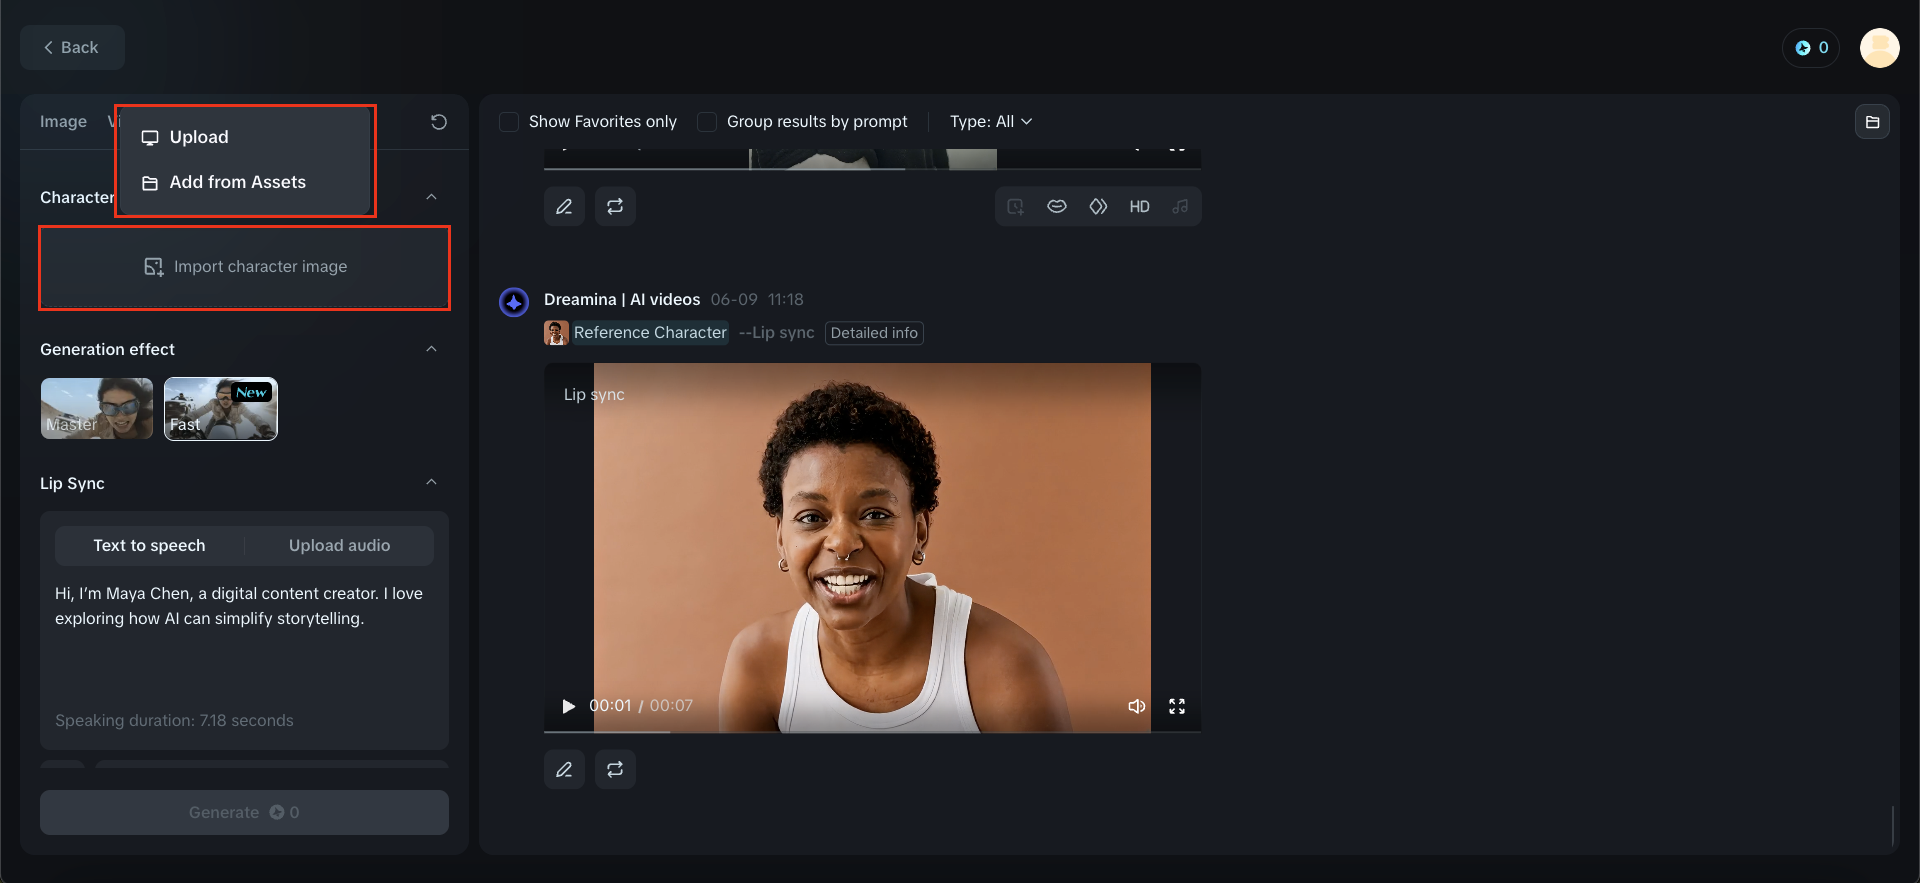The width and height of the screenshot is (1920, 883).
Task: Select the Fast generation effect
Action: click(221, 409)
